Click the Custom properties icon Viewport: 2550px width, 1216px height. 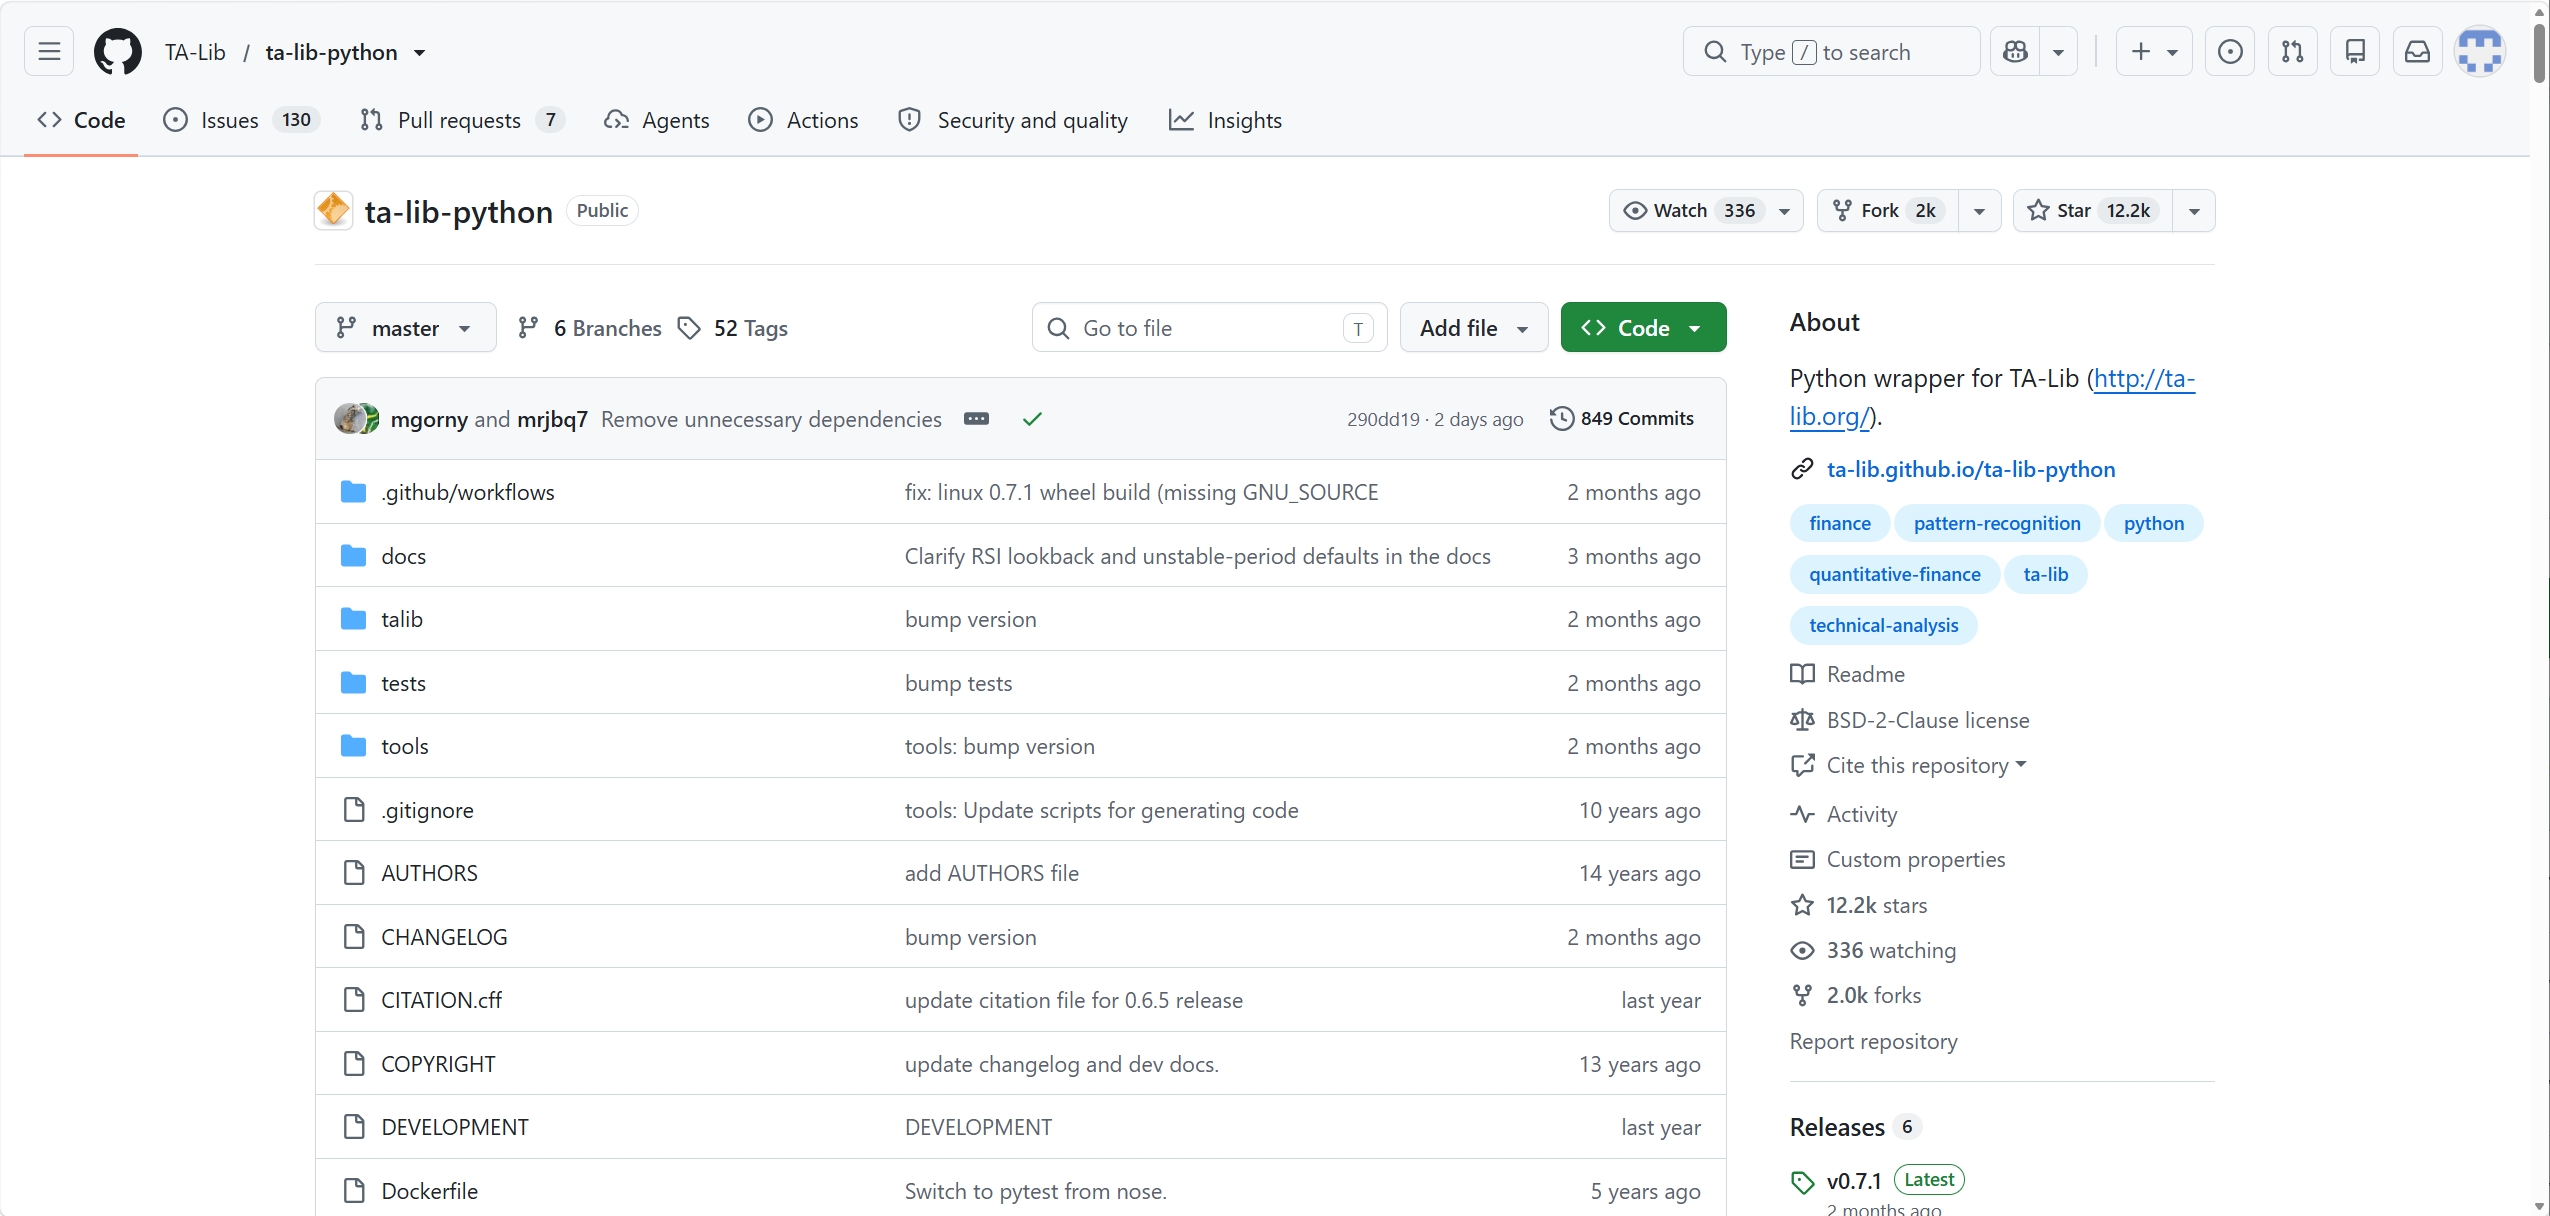(x=1802, y=858)
